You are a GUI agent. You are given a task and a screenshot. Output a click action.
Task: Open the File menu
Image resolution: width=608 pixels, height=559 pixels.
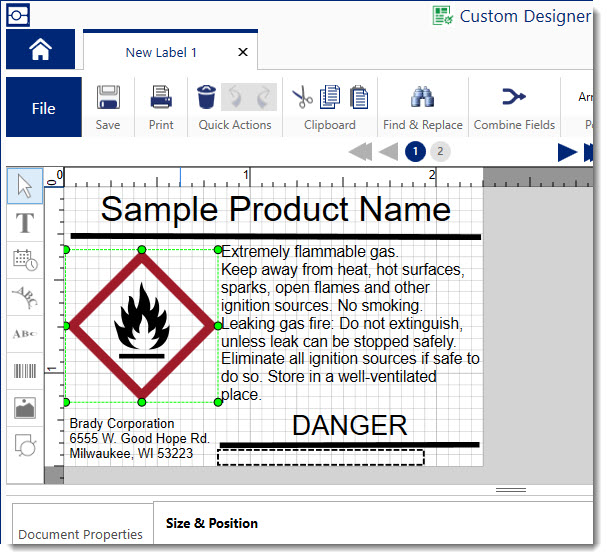pyautogui.click(x=43, y=108)
